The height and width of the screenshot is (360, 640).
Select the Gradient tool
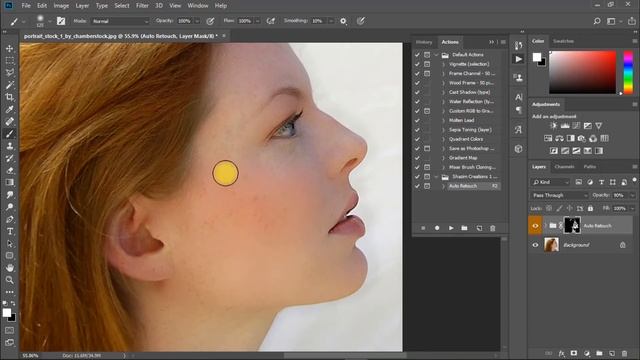(9, 182)
